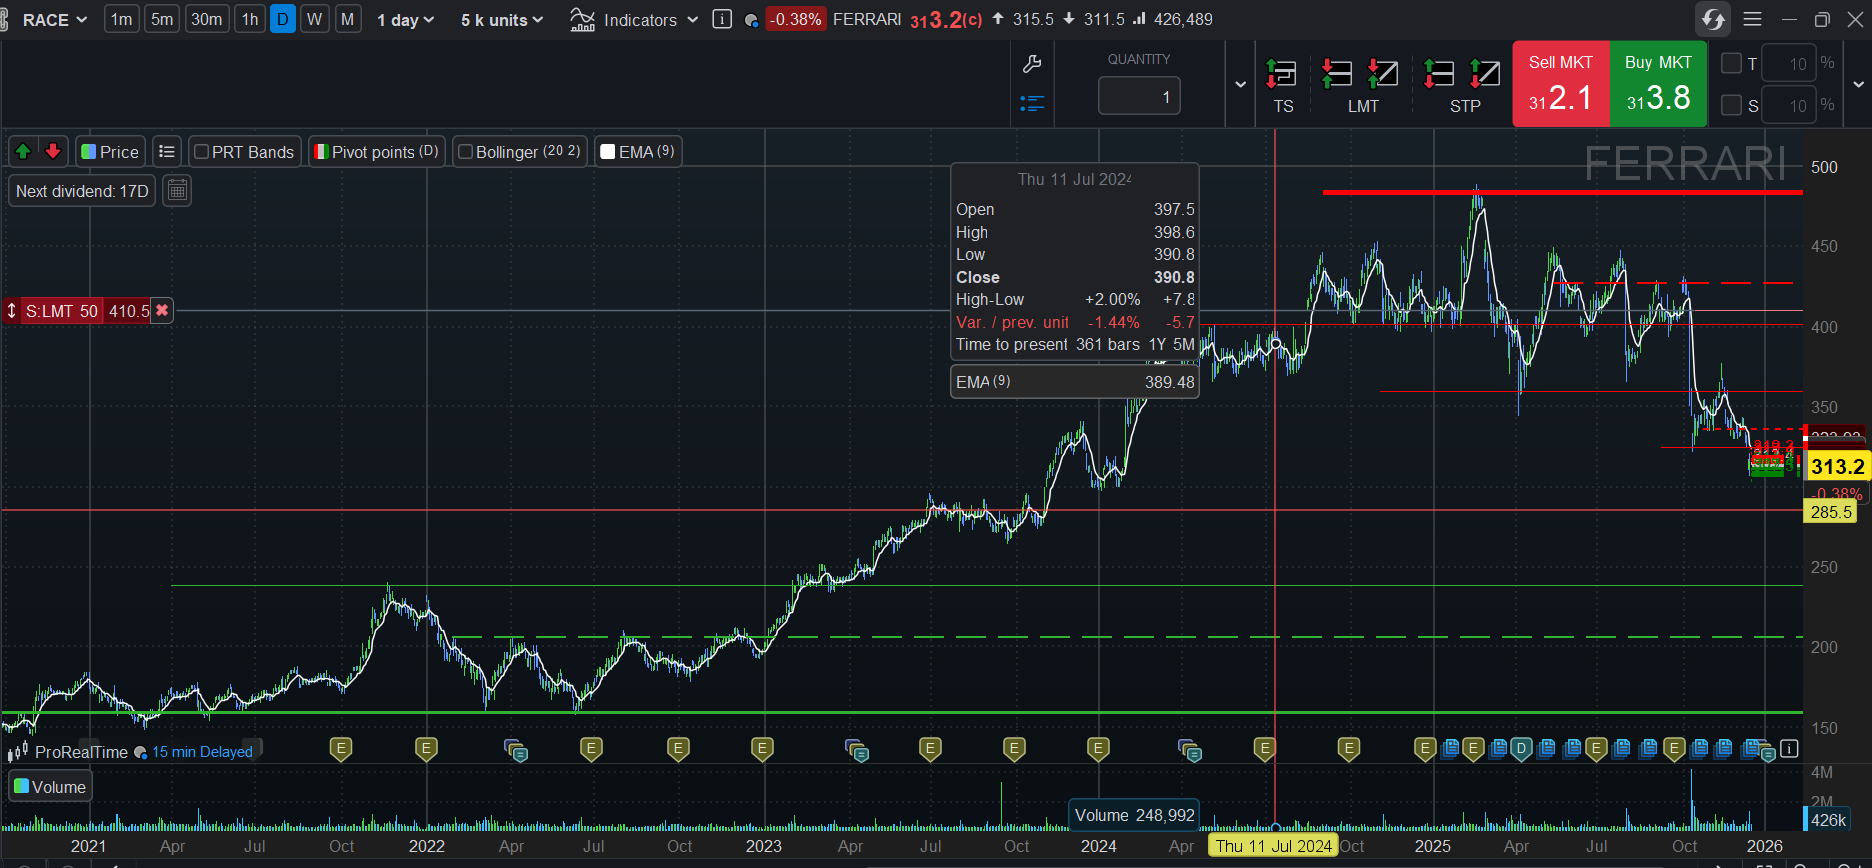The height and width of the screenshot is (868, 1872).
Task: Enable the PRT Bands checkbox
Action: pyautogui.click(x=202, y=152)
